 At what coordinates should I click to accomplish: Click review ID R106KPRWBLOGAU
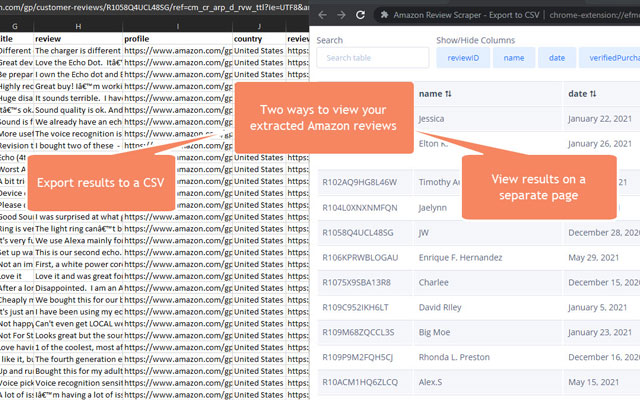pos(360,258)
